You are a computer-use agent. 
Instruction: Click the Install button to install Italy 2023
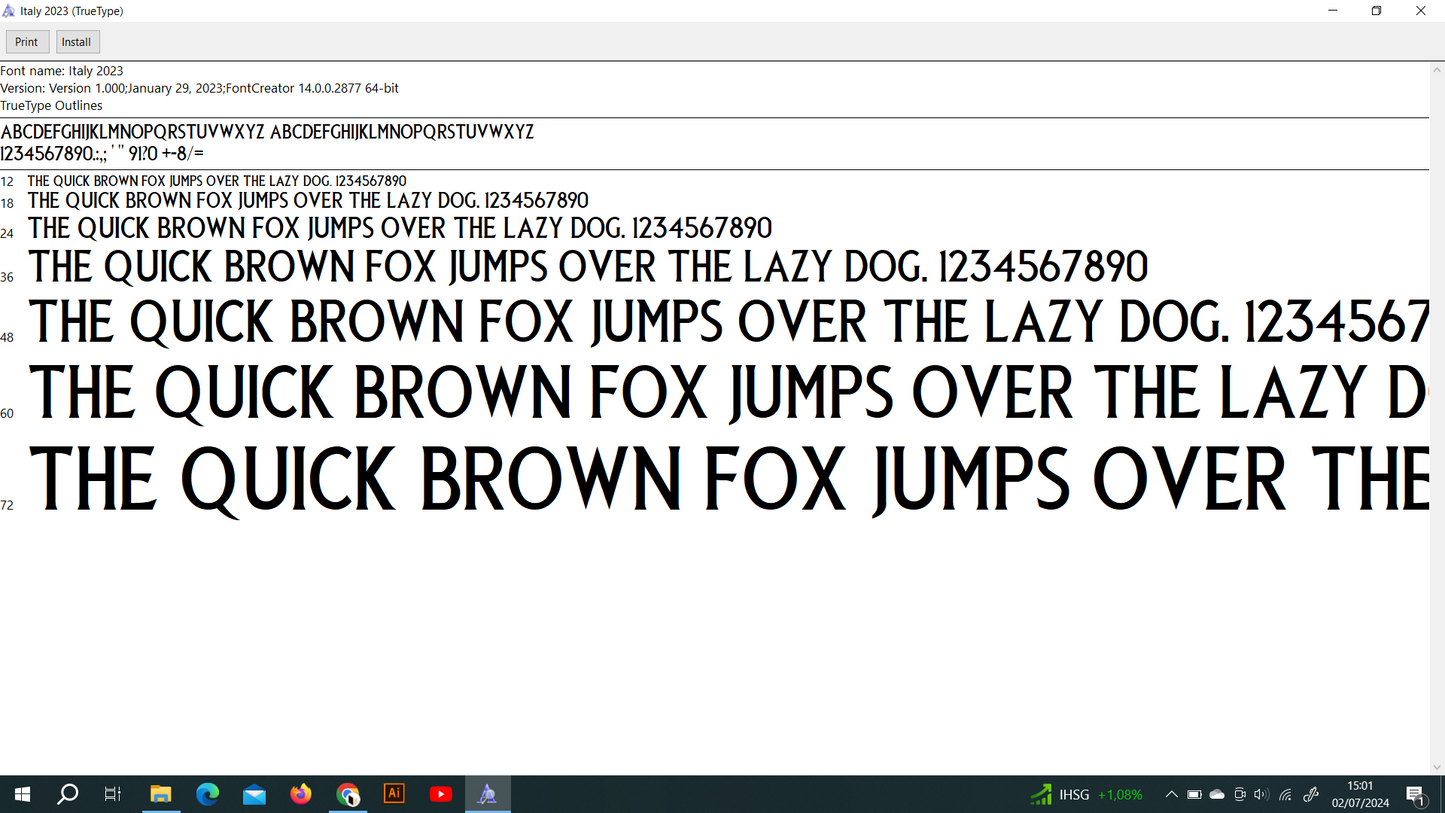(77, 42)
